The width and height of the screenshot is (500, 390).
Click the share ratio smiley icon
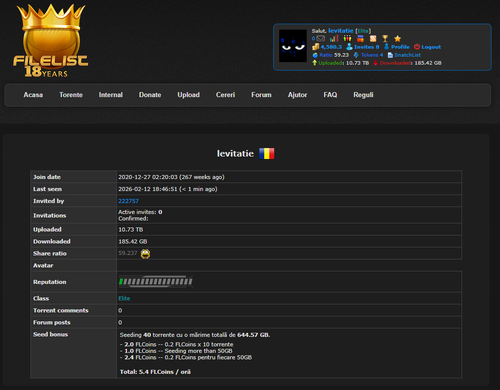pyautogui.click(x=145, y=254)
